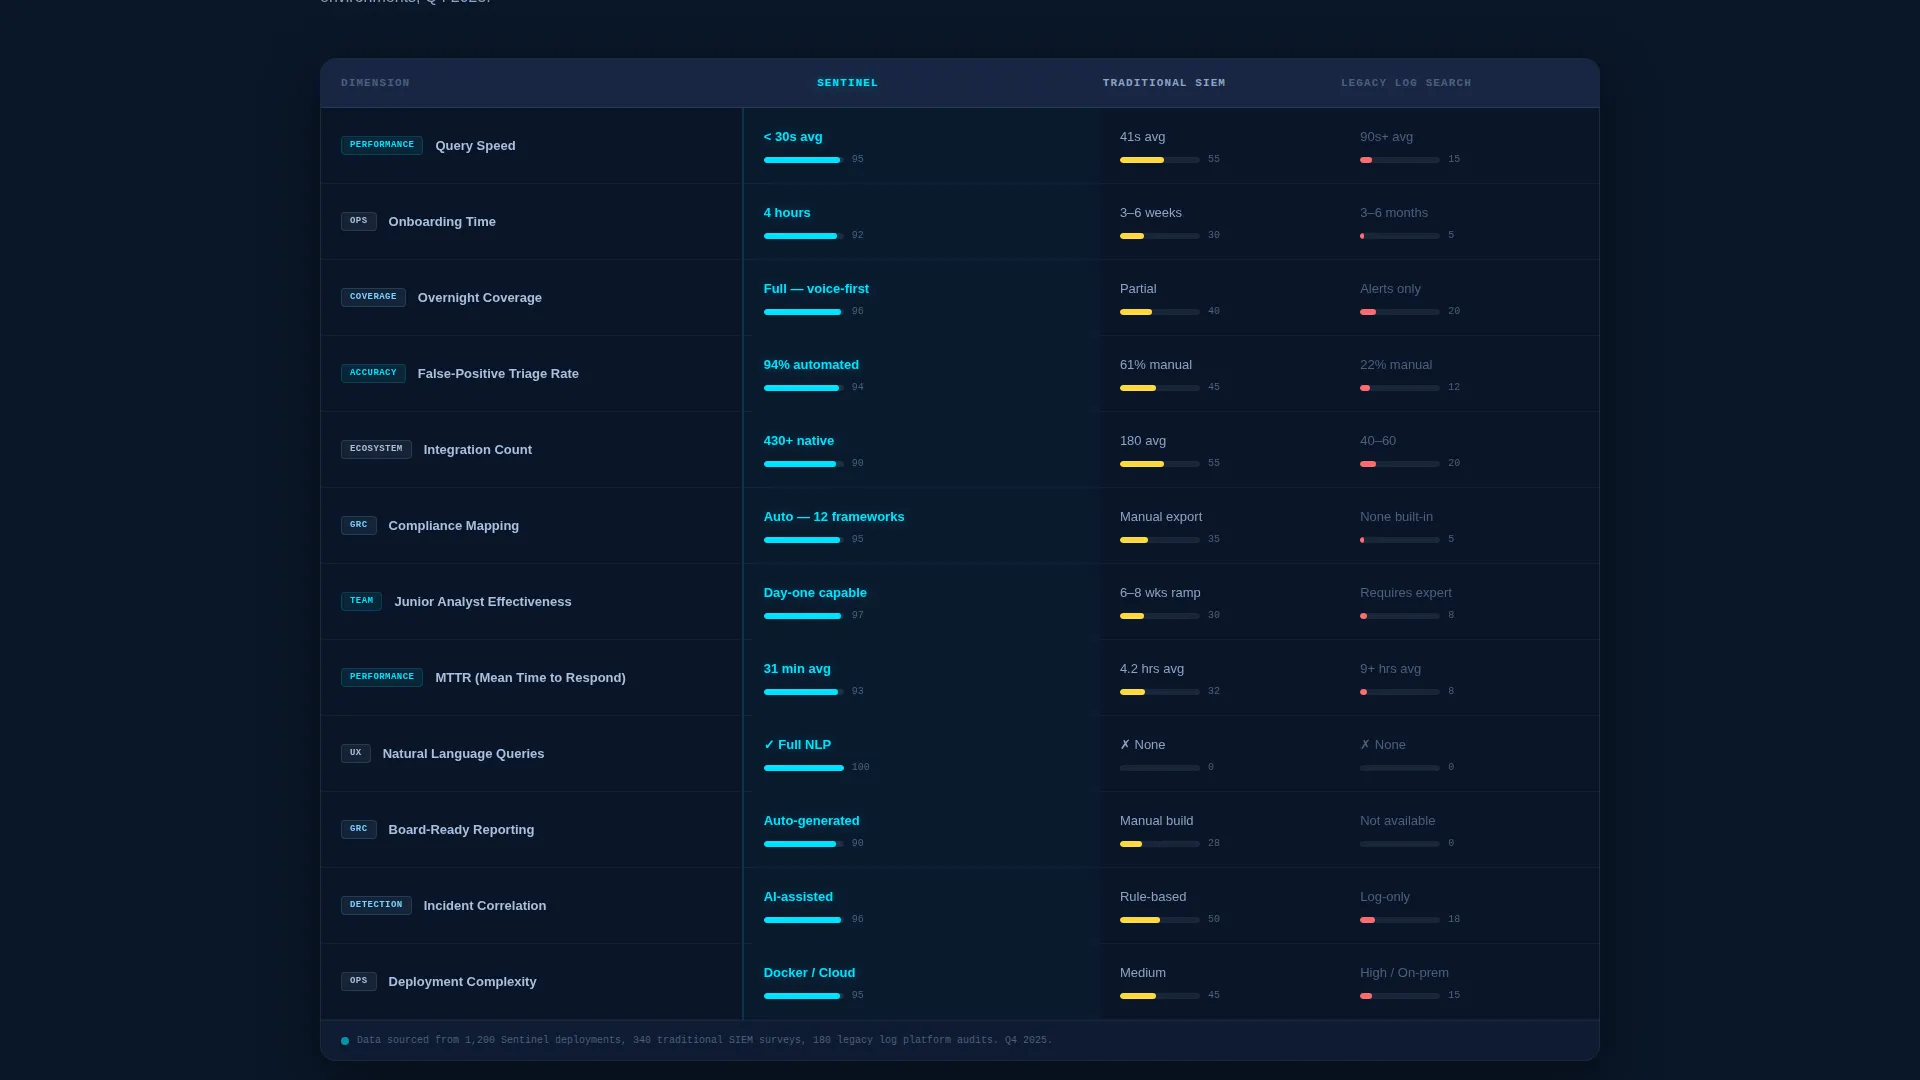Click the TEAM tag
The width and height of the screenshot is (1920, 1080).
[x=361, y=601]
